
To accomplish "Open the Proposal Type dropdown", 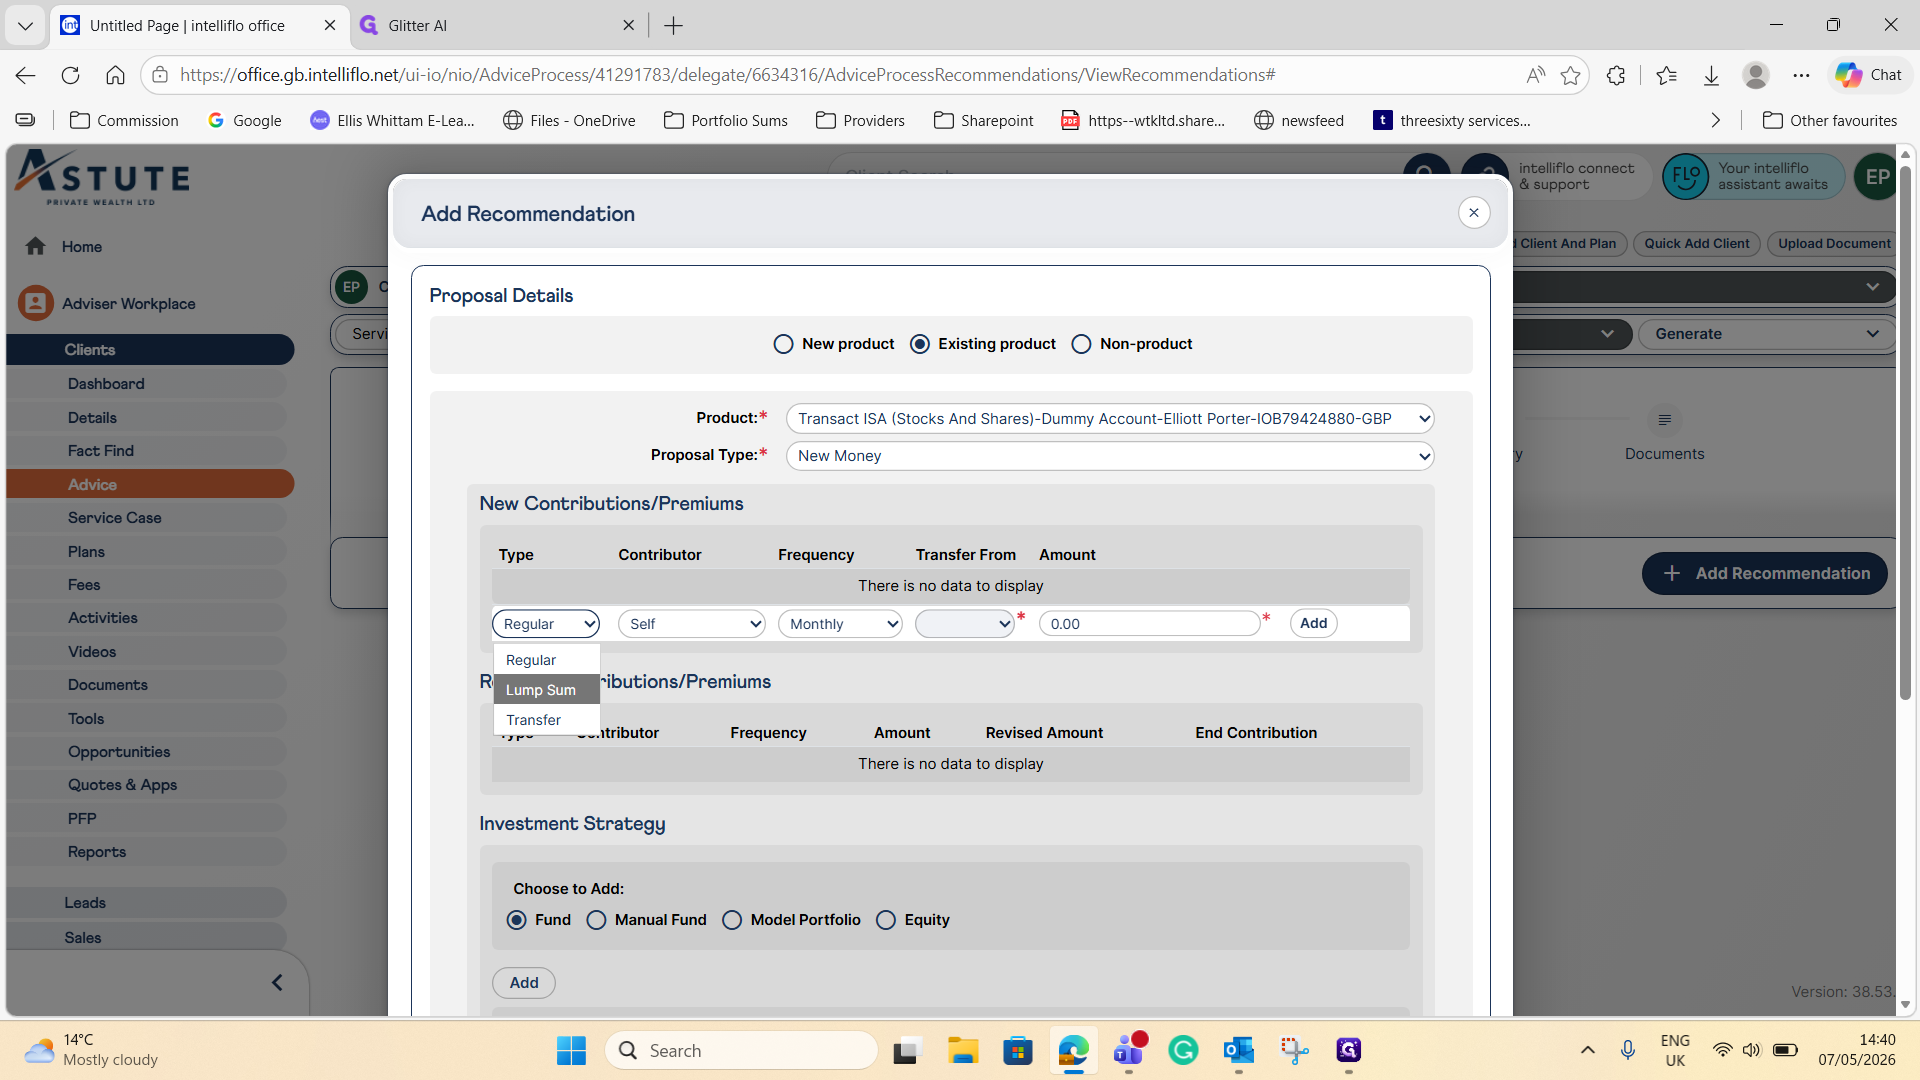I will (x=1110, y=456).
